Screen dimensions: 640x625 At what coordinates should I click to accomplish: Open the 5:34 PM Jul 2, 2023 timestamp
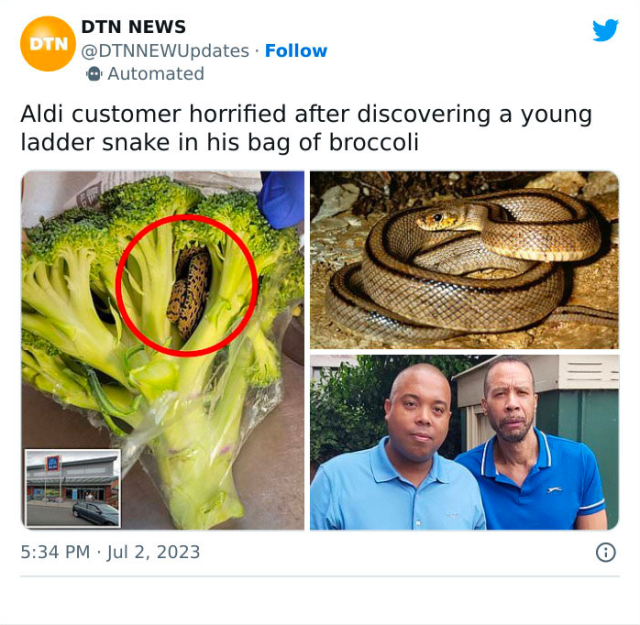110,552
